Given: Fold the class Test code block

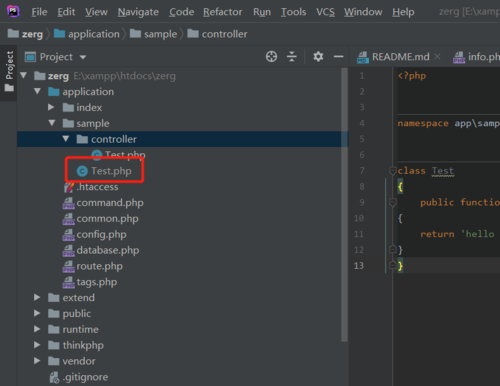Looking at the screenshot, I should [x=393, y=171].
